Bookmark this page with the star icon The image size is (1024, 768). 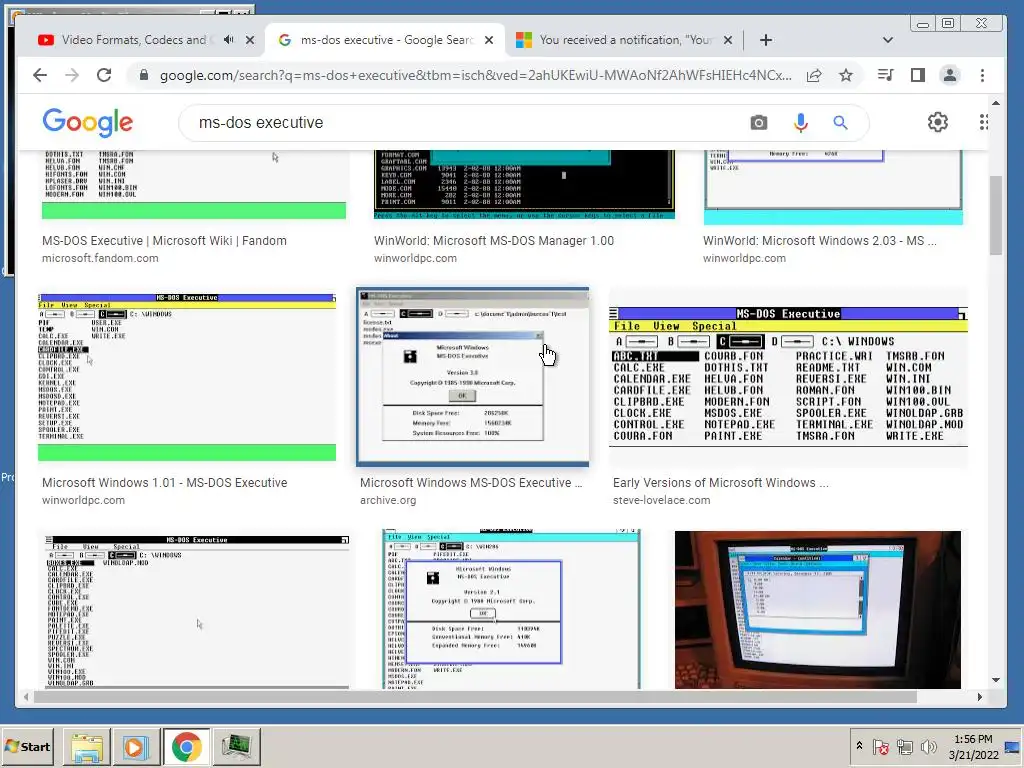[x=846, y=75]
